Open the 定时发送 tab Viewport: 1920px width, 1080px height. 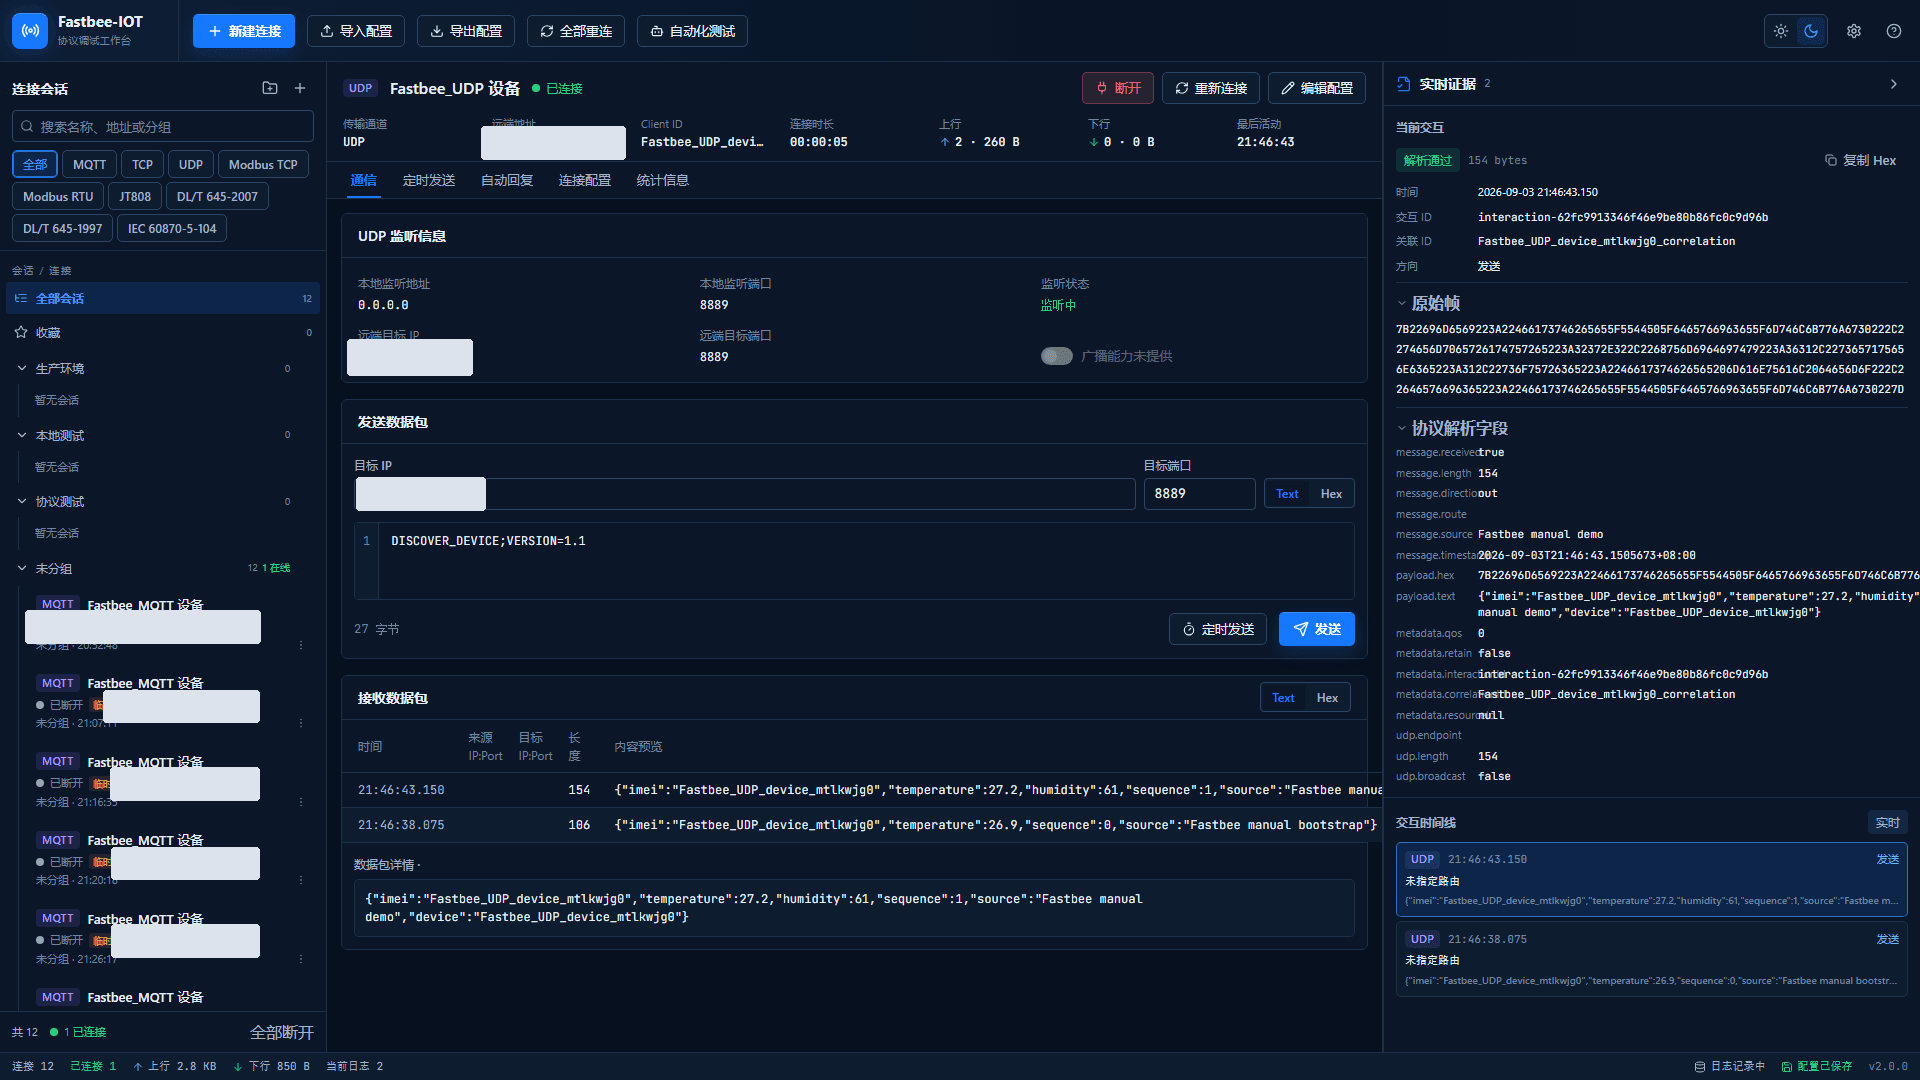(429, 180)
